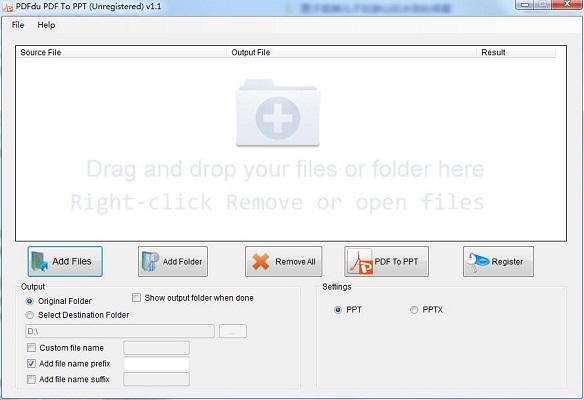
Task: Select the Original Folder radio option
Action: (x=29, y=301)
